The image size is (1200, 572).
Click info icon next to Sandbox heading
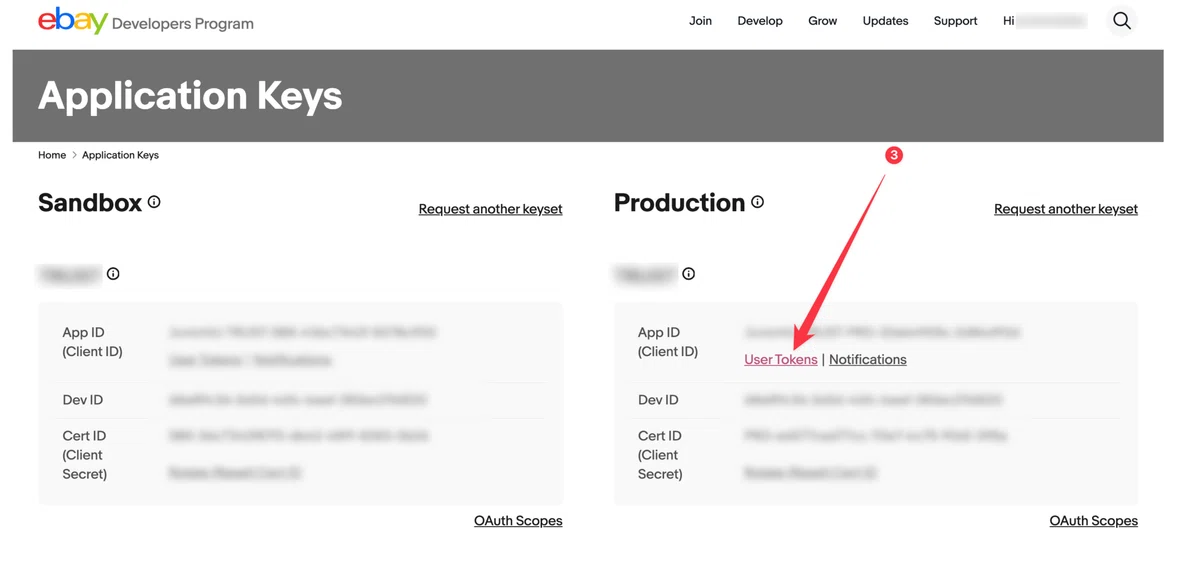click(x=154, y=202)
